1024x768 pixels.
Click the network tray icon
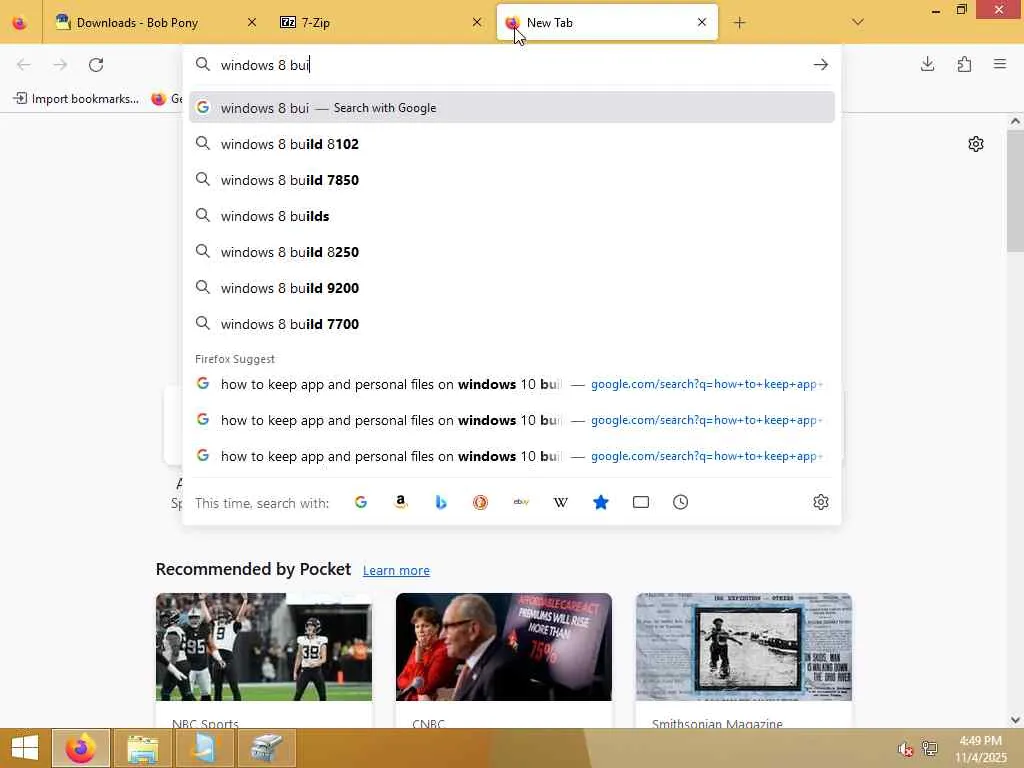click(929, 748)
